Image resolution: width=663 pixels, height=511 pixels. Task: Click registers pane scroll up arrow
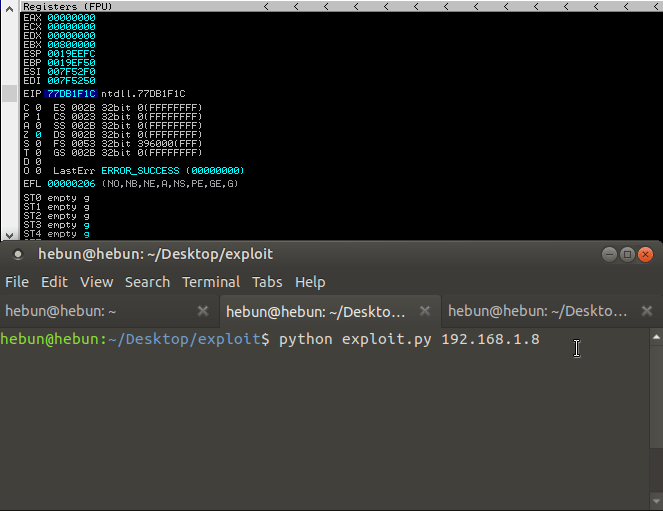[x=9, y=8]
